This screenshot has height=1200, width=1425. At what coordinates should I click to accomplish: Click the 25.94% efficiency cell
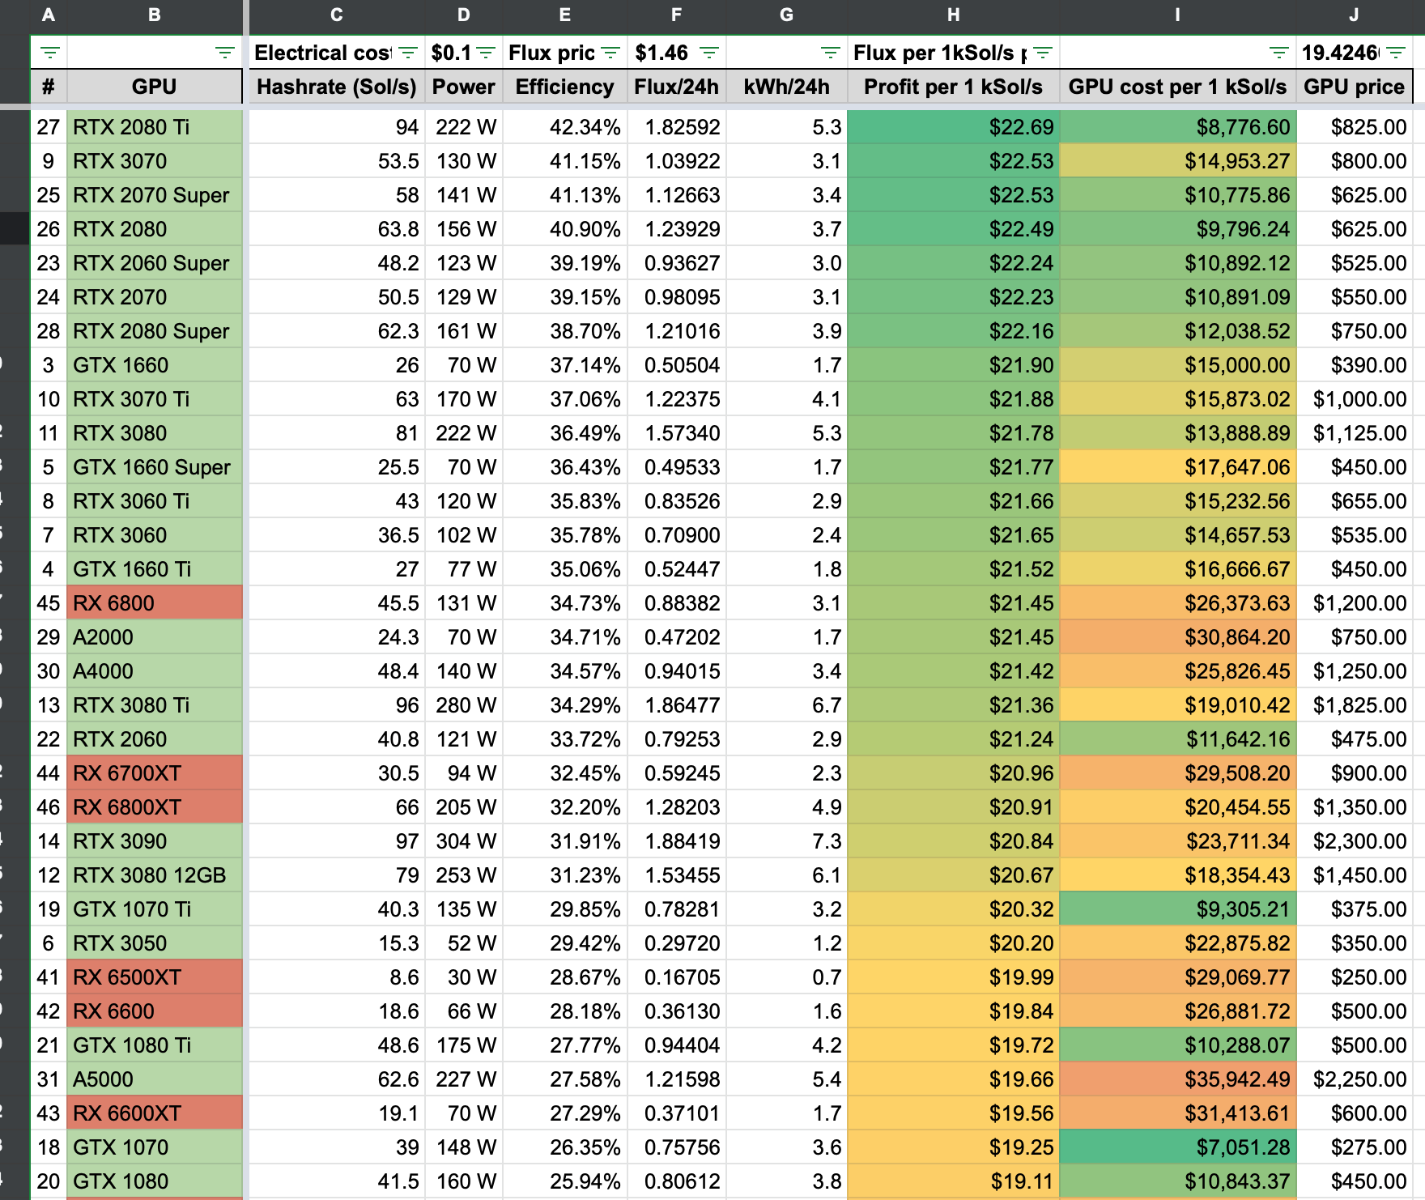pyautogui.click(x=565, y=1181)
